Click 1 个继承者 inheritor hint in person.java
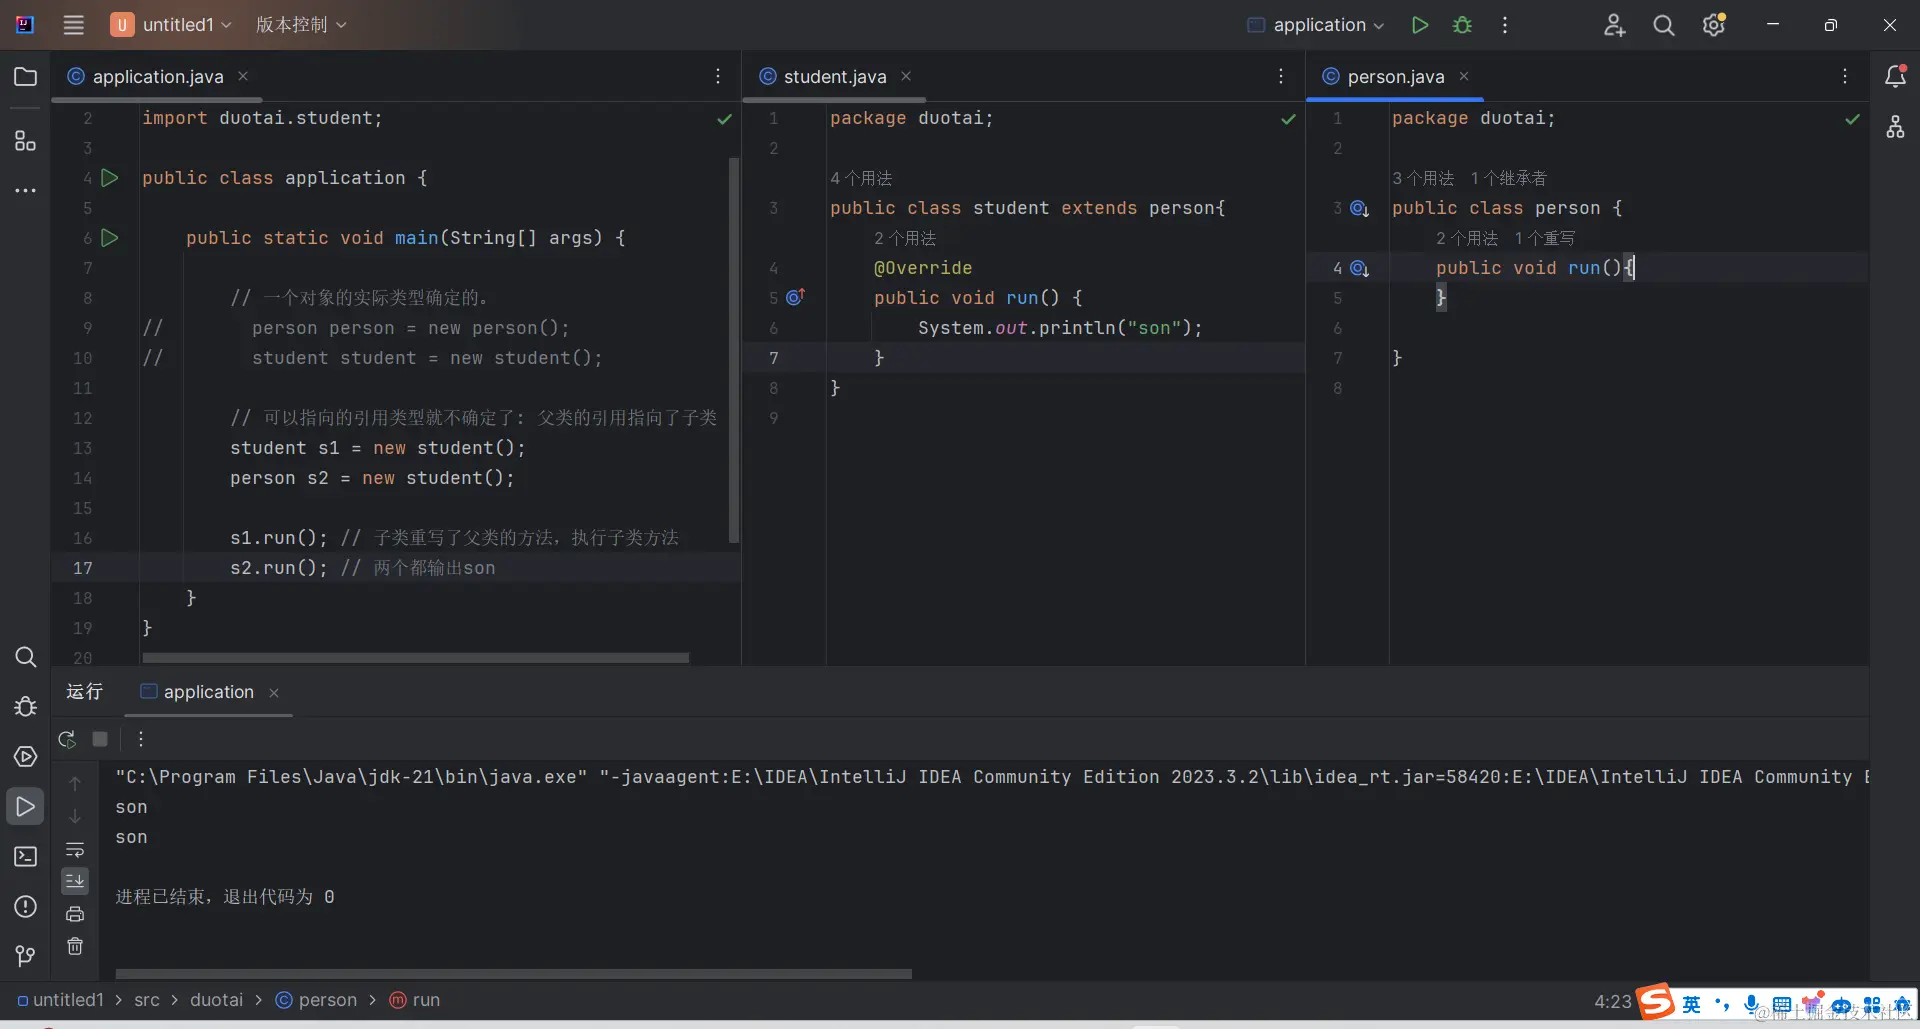The height and width of the screenshot is (1029, 1920). 1508,178
